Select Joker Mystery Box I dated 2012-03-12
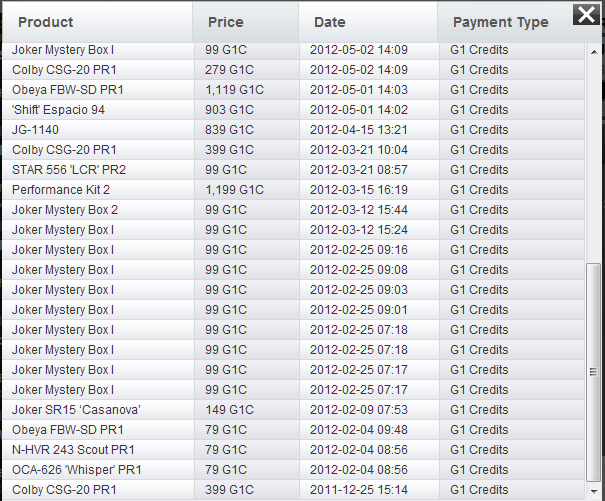 coord(63,230)
